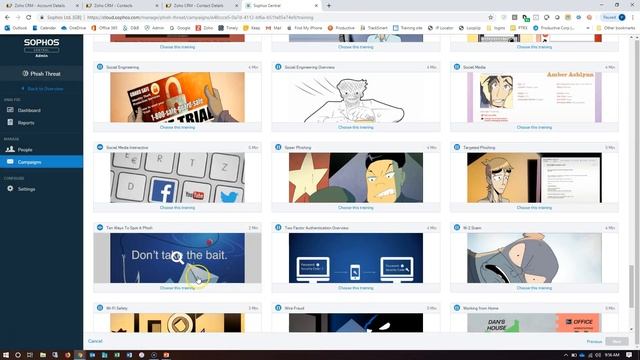This screenshot has height=360, width=640.
Task: Expand the Other bookmarks folder
Action: point(616,28)
